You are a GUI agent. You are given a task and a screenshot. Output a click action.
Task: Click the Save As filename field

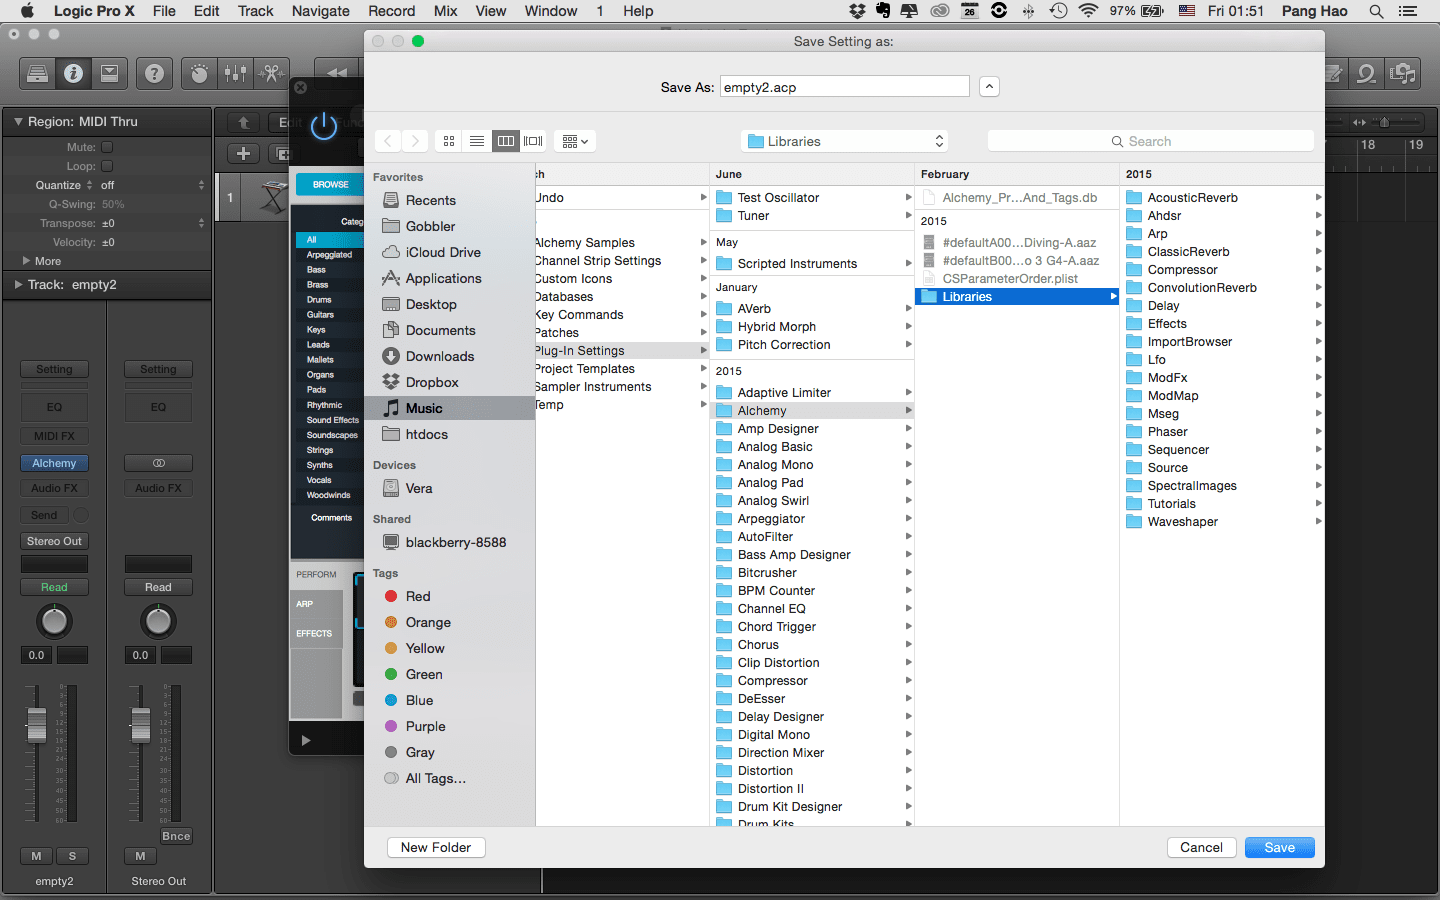[845, 87]
